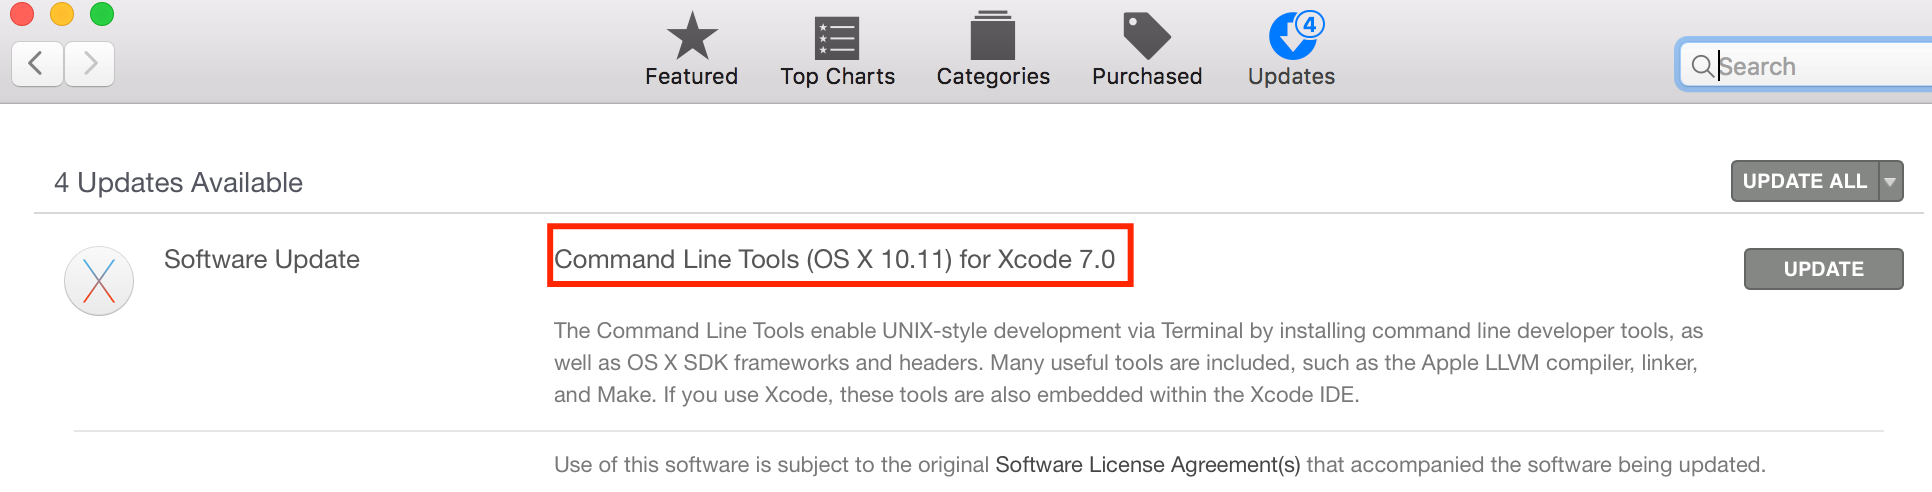
Task: Expand the dropdown arrow beside UPDATE ALL
Action: (x=1890, y=182)
